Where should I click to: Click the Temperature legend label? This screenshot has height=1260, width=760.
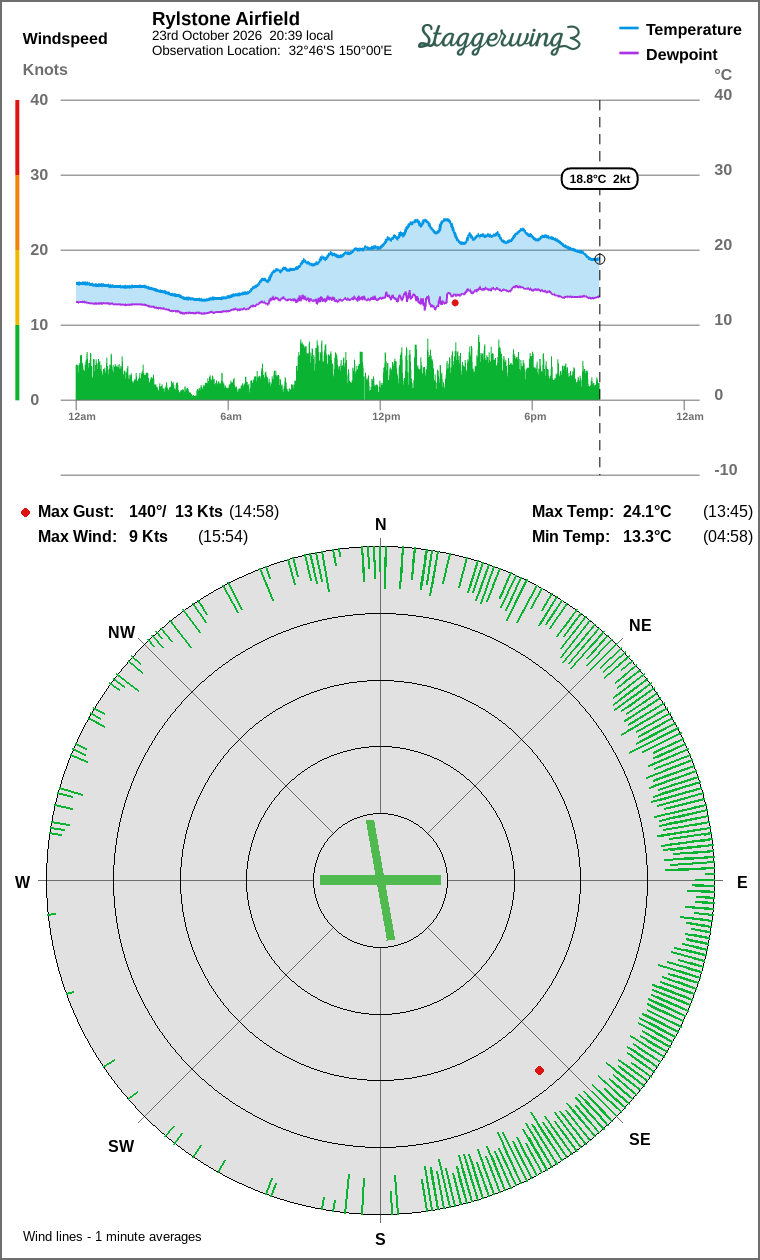(x=694, y=29)
